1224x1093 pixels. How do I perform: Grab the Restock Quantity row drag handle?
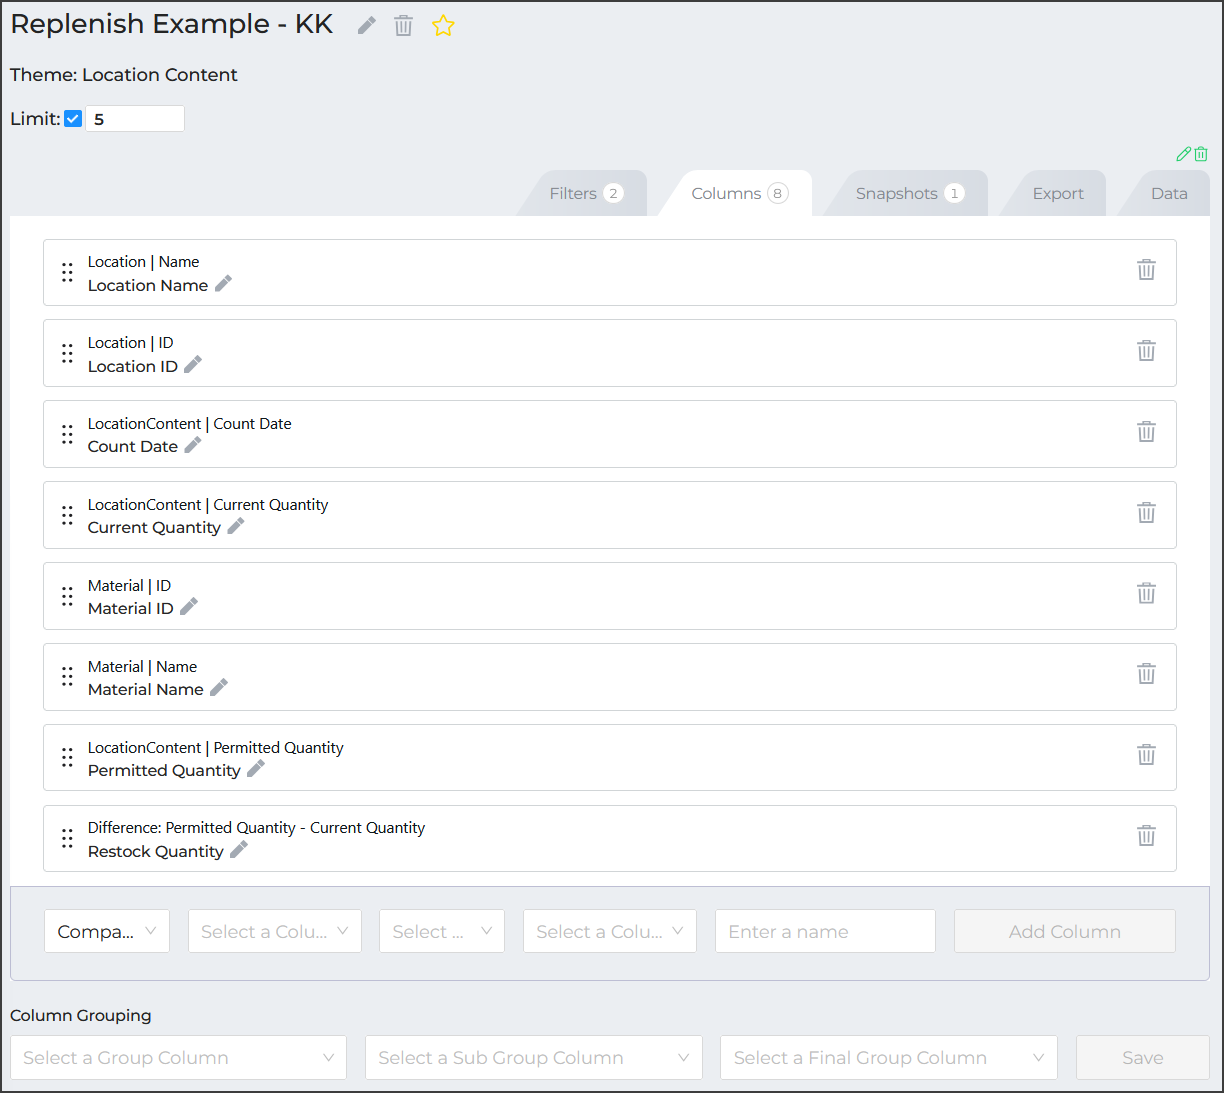pos(67,838)
